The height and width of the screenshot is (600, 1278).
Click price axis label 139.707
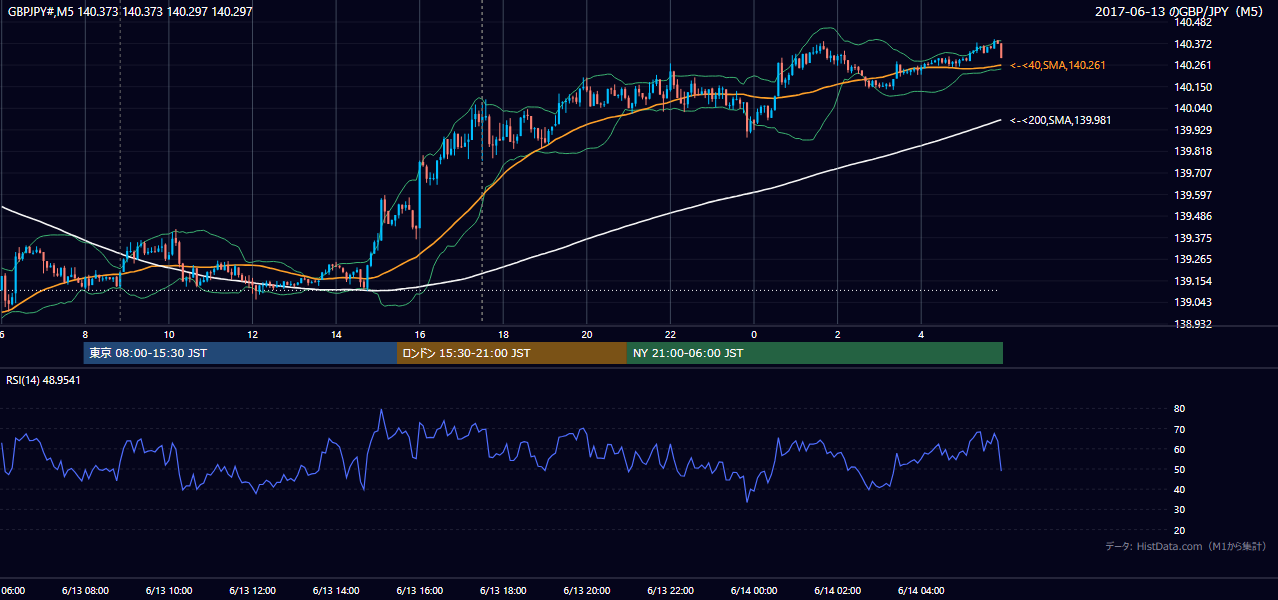(1195, 173)
